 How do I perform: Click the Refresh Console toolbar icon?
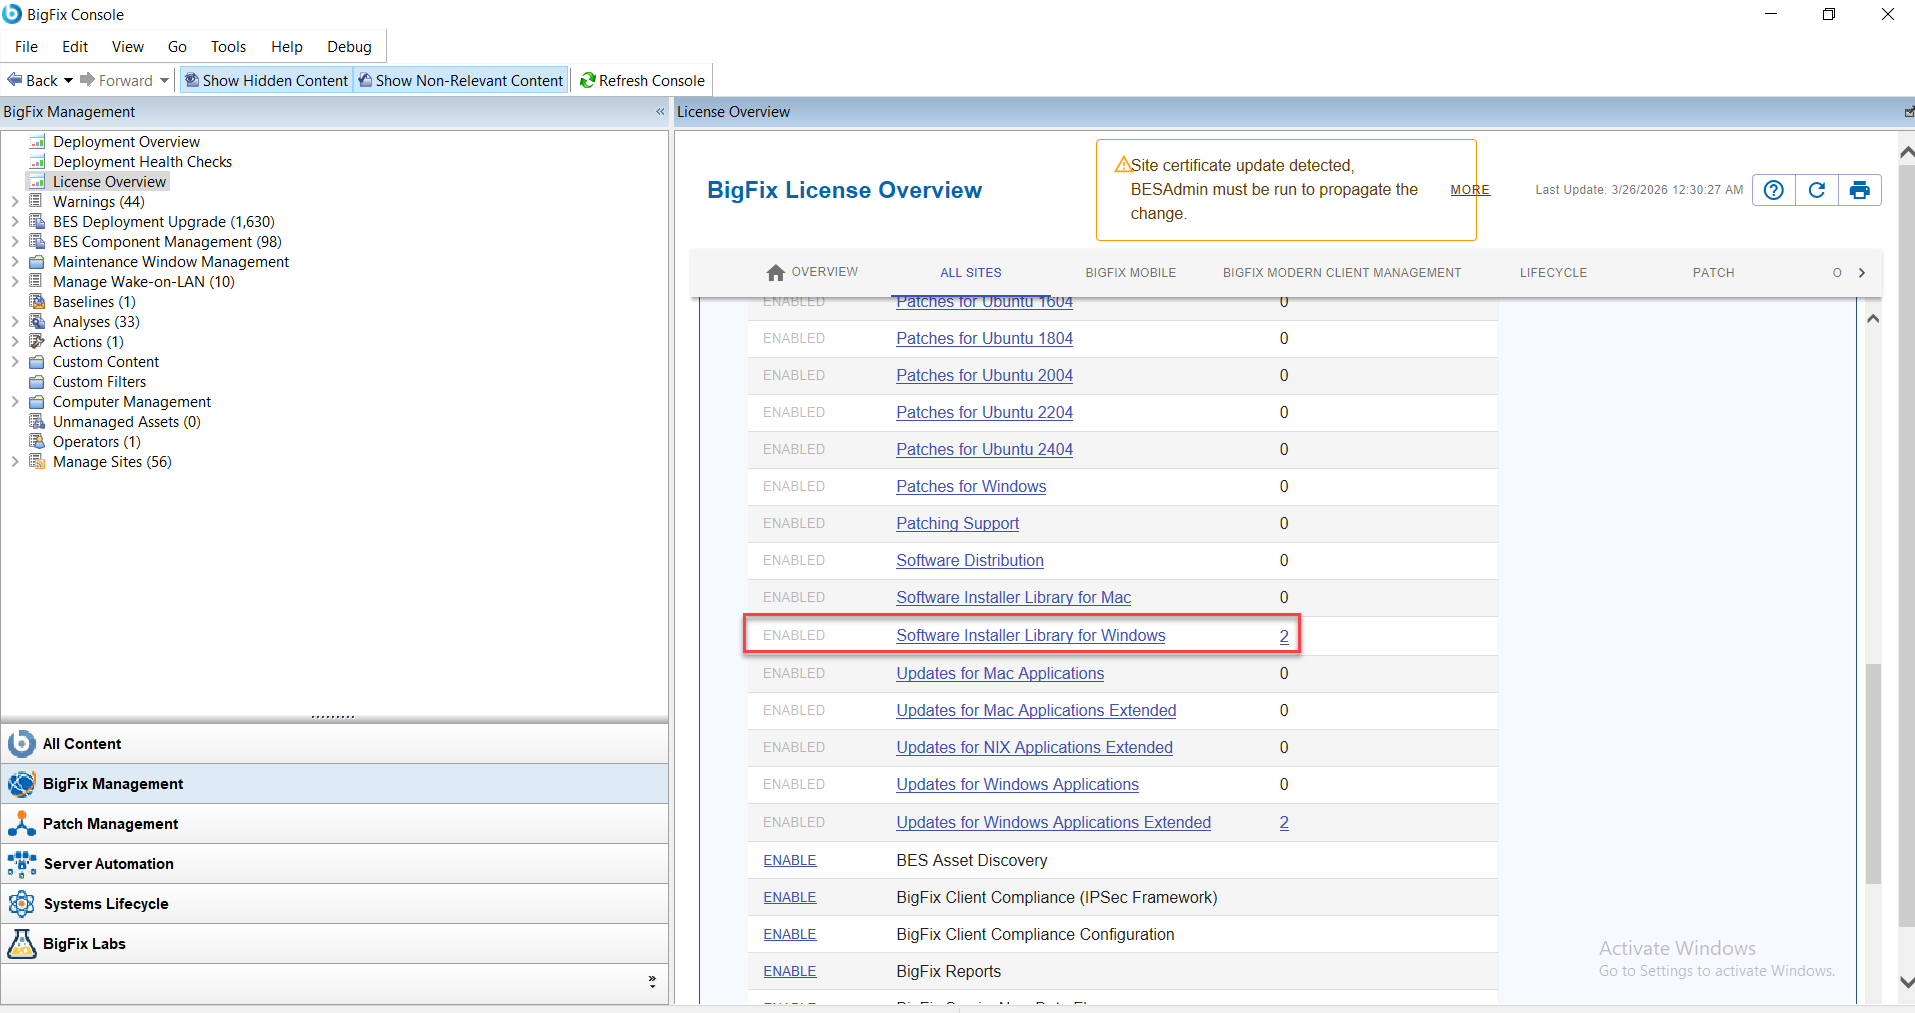pyautogui.click(x=588, y=80)
